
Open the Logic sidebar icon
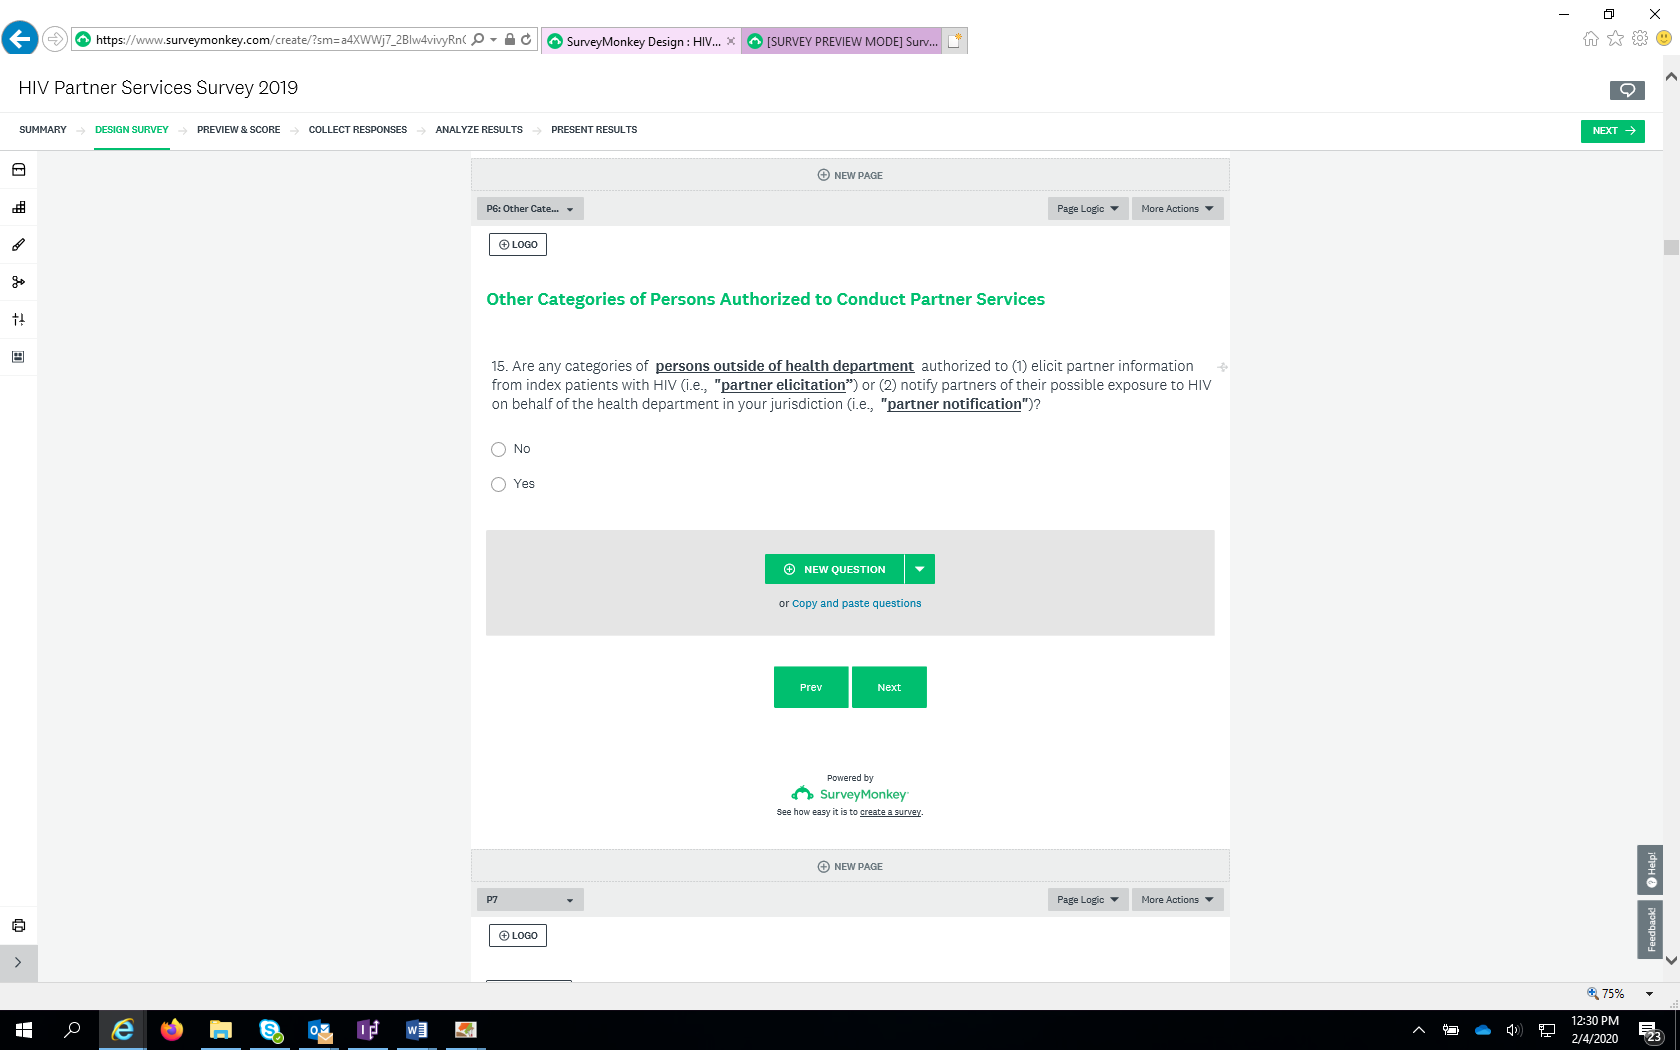click(18, 282)
